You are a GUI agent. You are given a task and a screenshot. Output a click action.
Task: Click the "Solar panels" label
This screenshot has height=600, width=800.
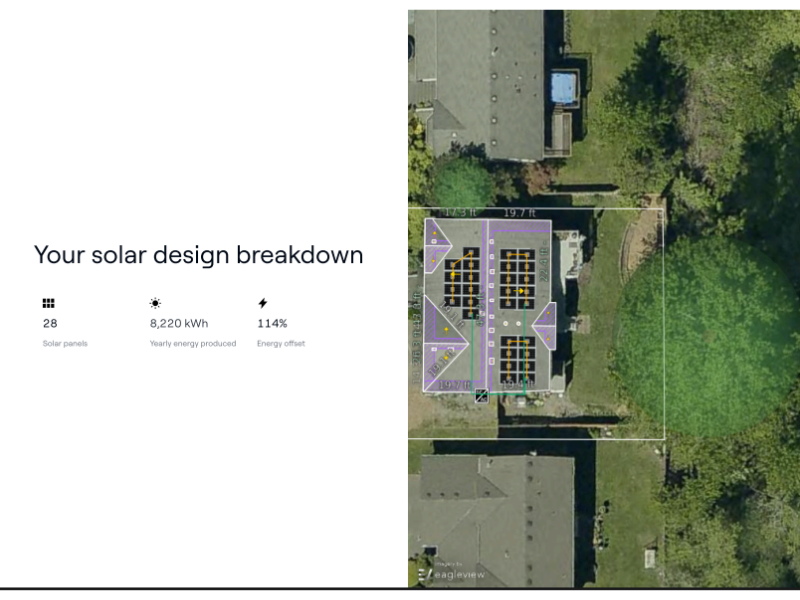65,344
